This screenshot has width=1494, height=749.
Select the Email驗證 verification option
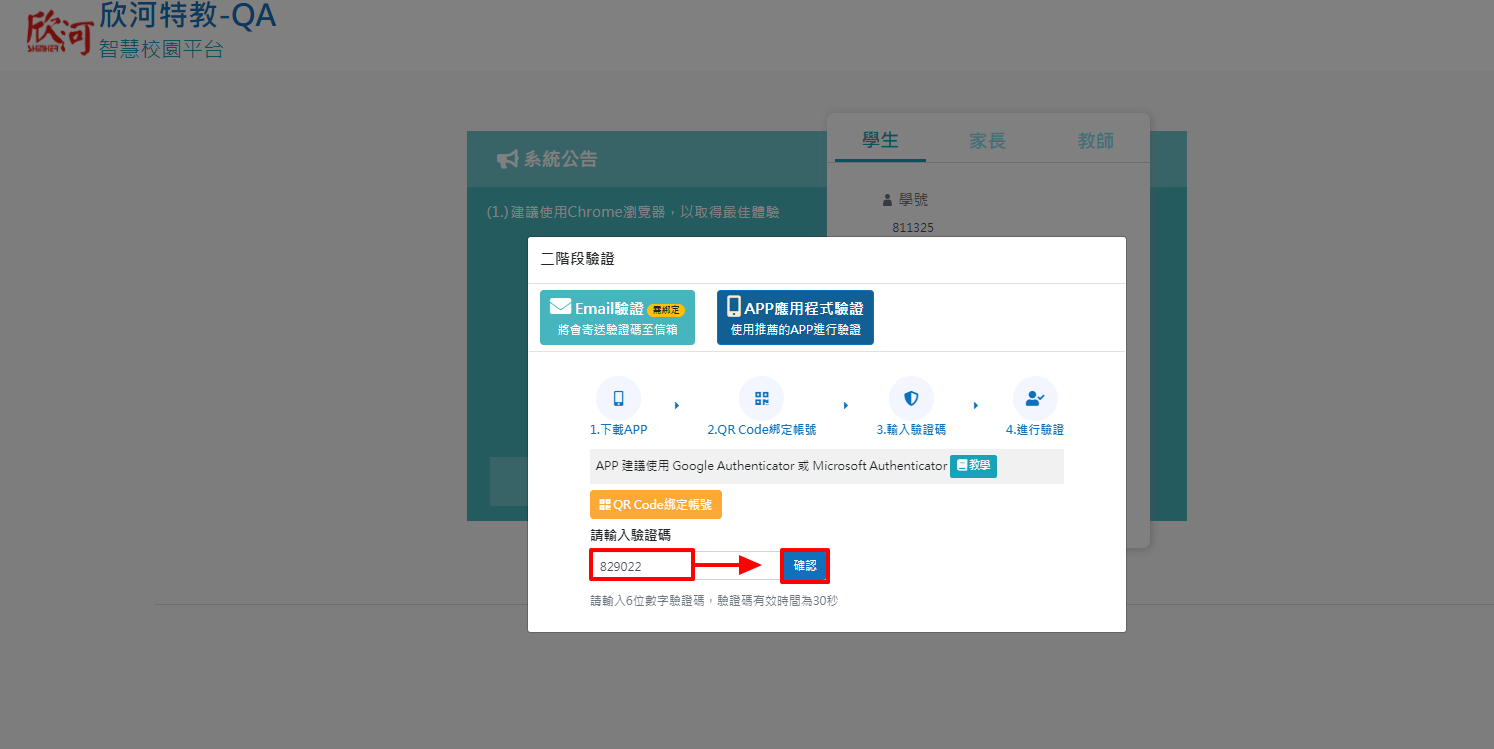pyautogui.click(x=617, y=318)
